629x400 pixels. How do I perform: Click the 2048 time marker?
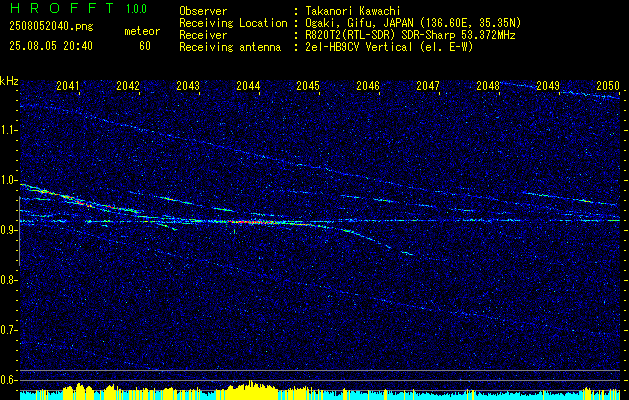[488, 85]
